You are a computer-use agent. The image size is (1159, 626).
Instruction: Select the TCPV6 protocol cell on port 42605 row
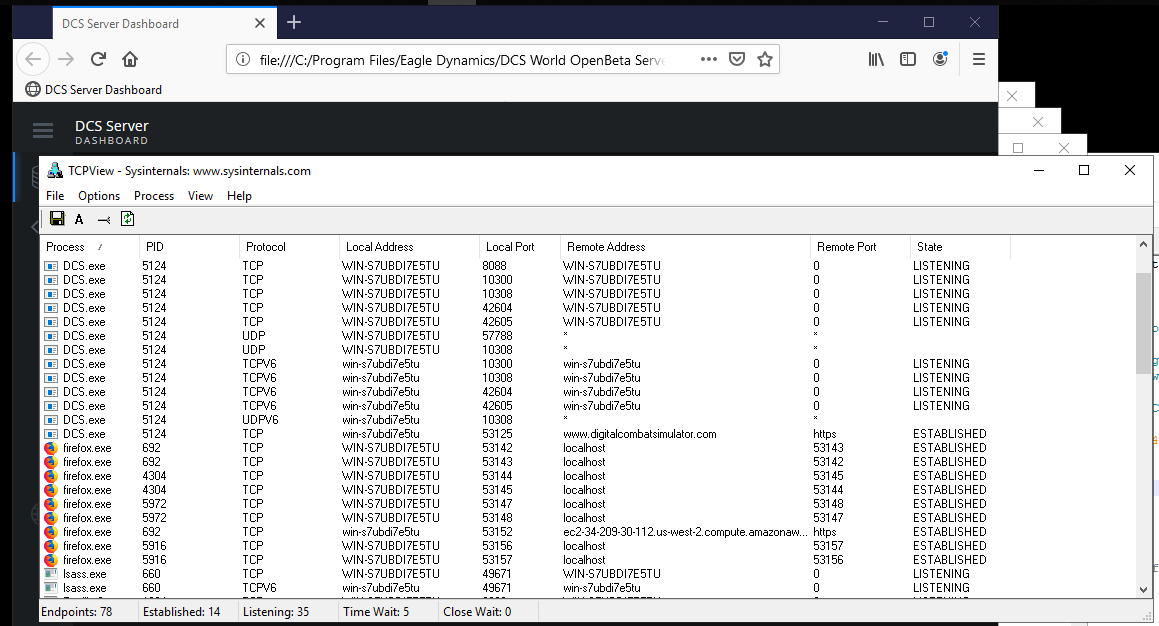pyautogui.click(x=259, y=406)
